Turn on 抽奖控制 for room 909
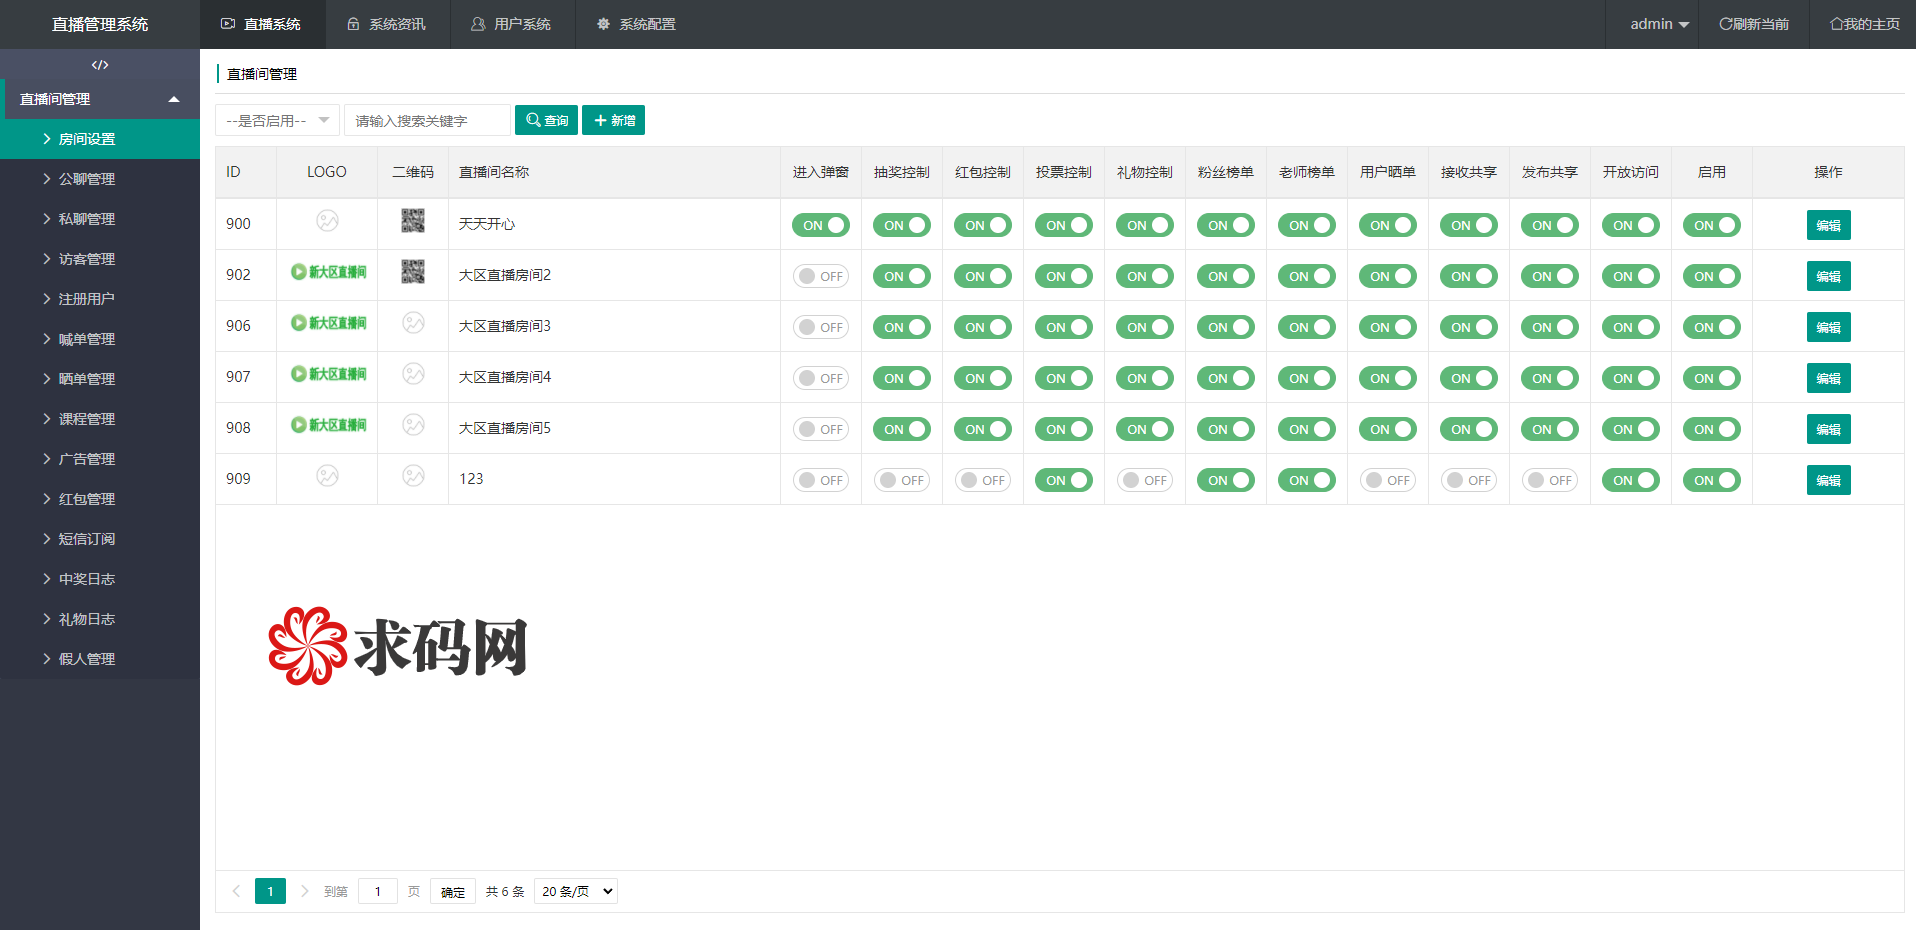This screenshot has width=1916, height=930. point(902,480)
